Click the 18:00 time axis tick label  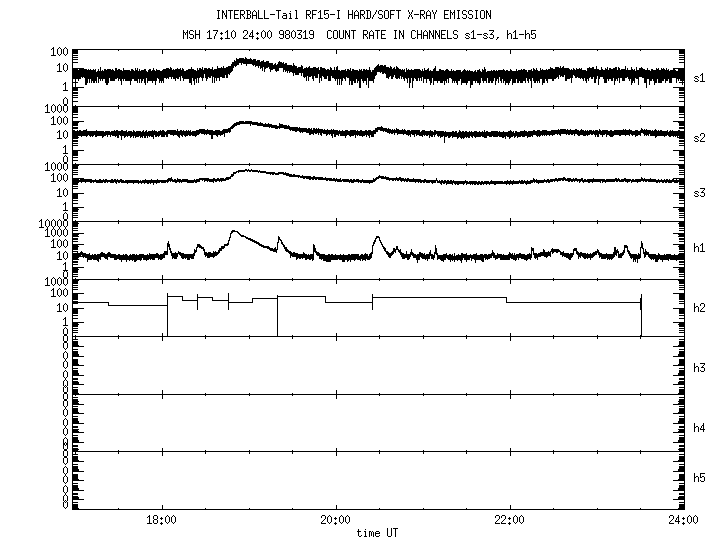click(x=162, y=520)
